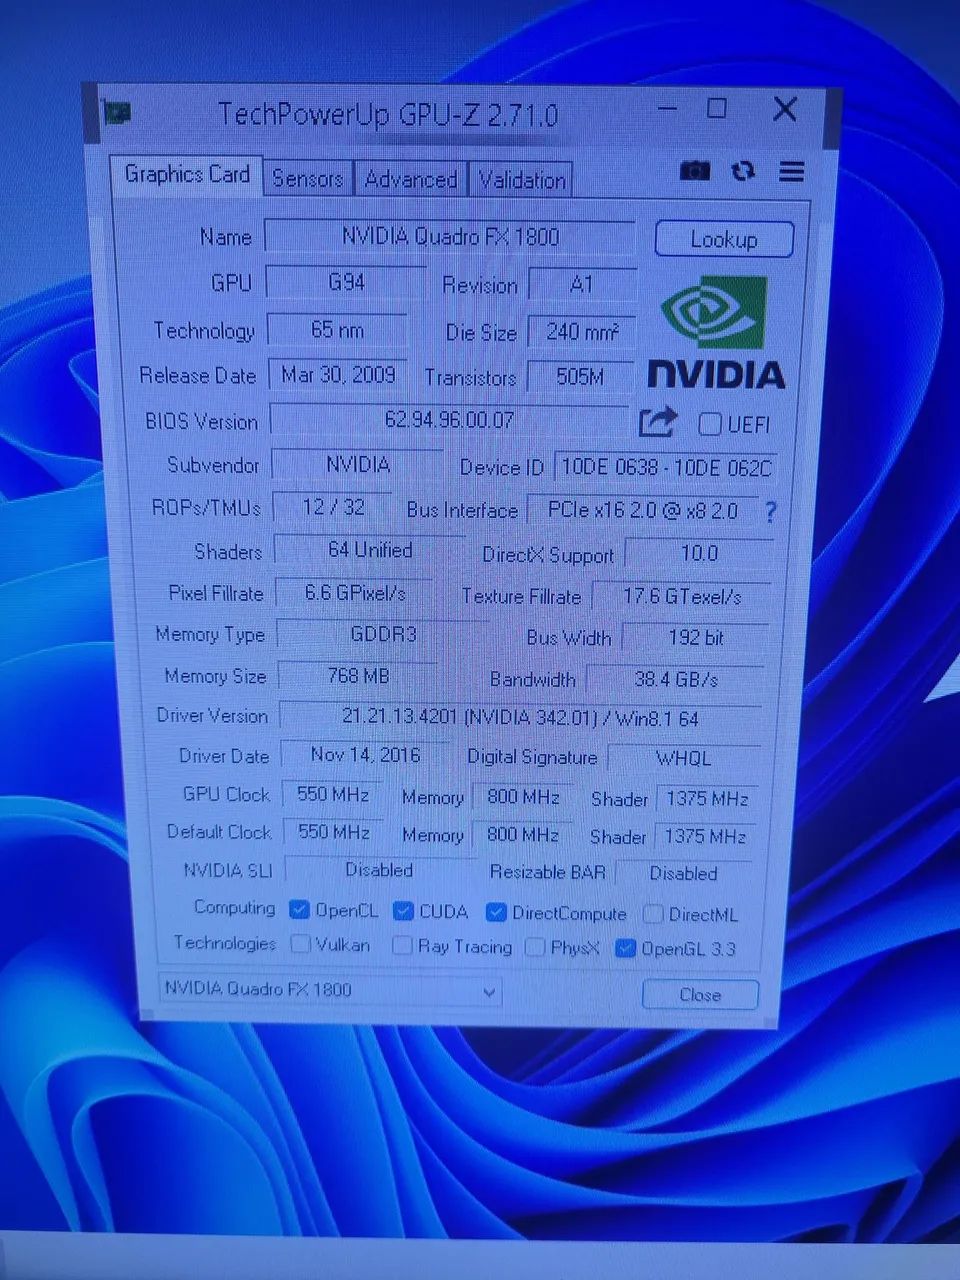Click the Memory Size field 768 MB
This screenshot has height=1280, width=960.
[358, 676]
